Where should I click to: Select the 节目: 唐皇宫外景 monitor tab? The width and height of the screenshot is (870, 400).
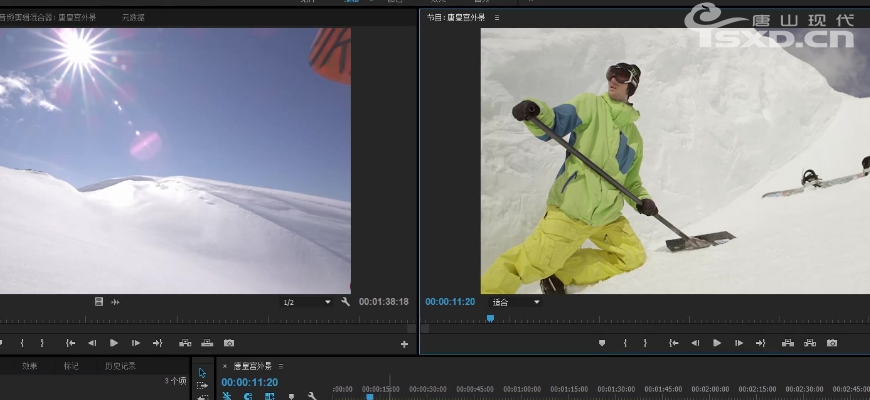tap(456, 18)
